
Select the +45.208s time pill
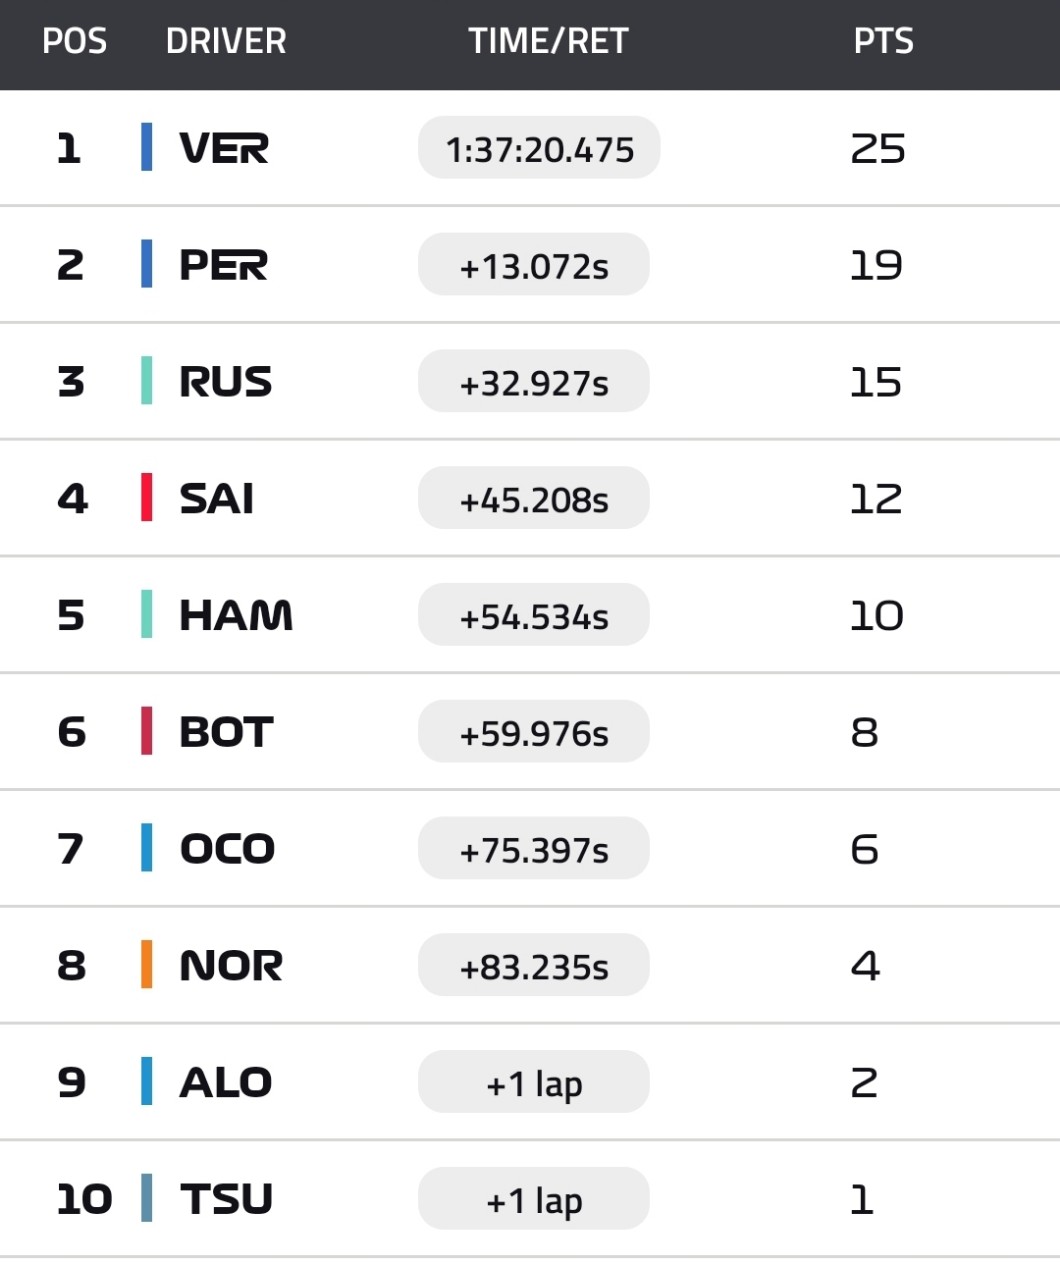tap(533, 498)
